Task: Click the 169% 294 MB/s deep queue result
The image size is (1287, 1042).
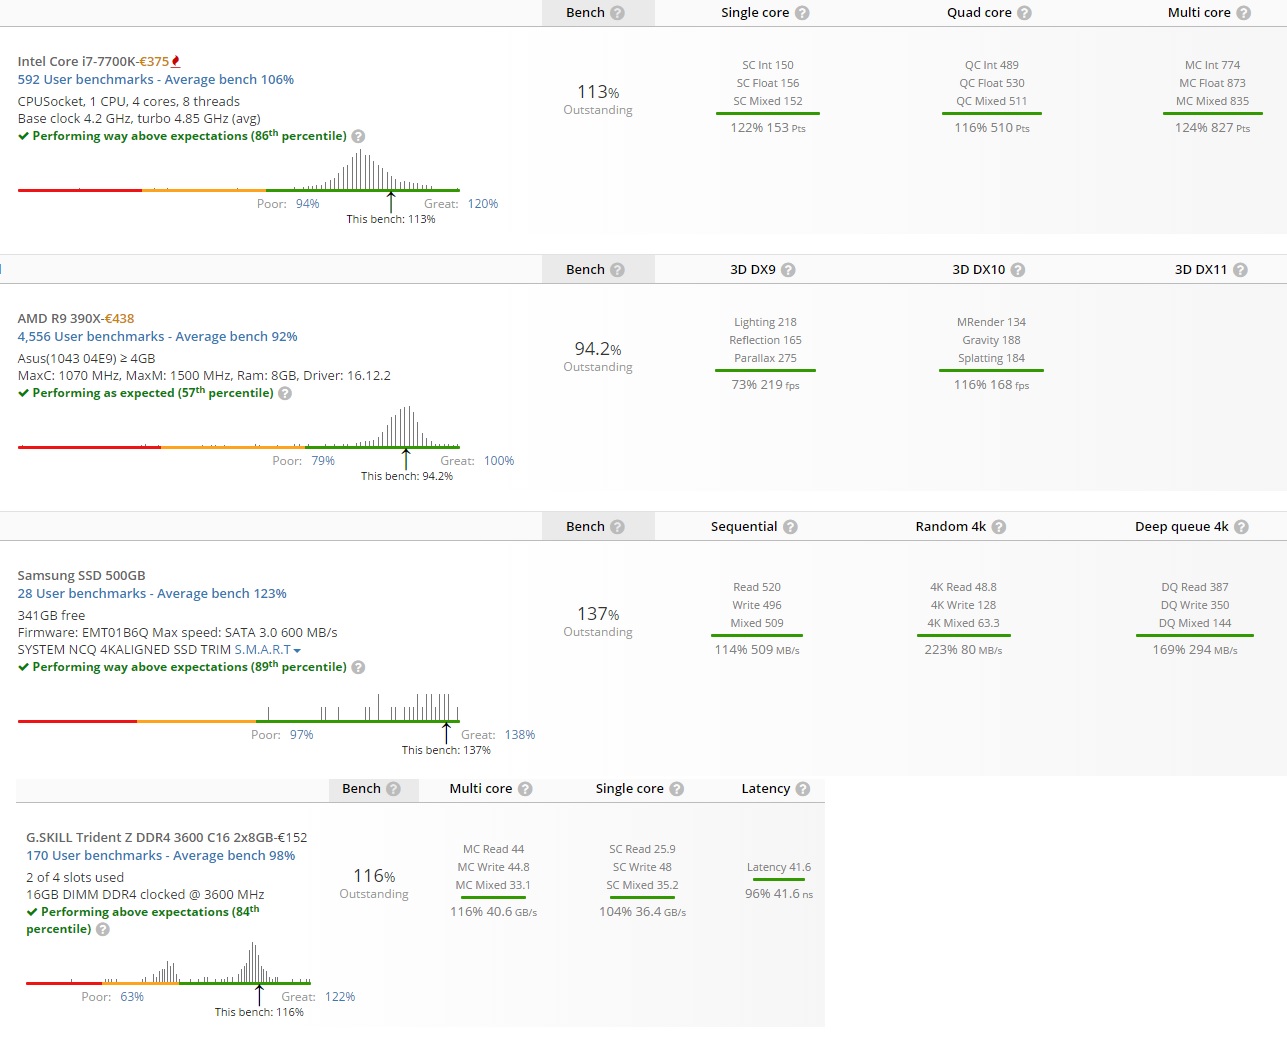Action: pyautogui.click(x=1195, y=650)
